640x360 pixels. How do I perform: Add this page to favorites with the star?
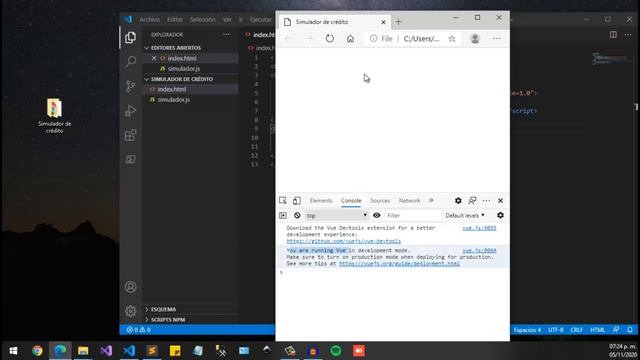(452, 38)
